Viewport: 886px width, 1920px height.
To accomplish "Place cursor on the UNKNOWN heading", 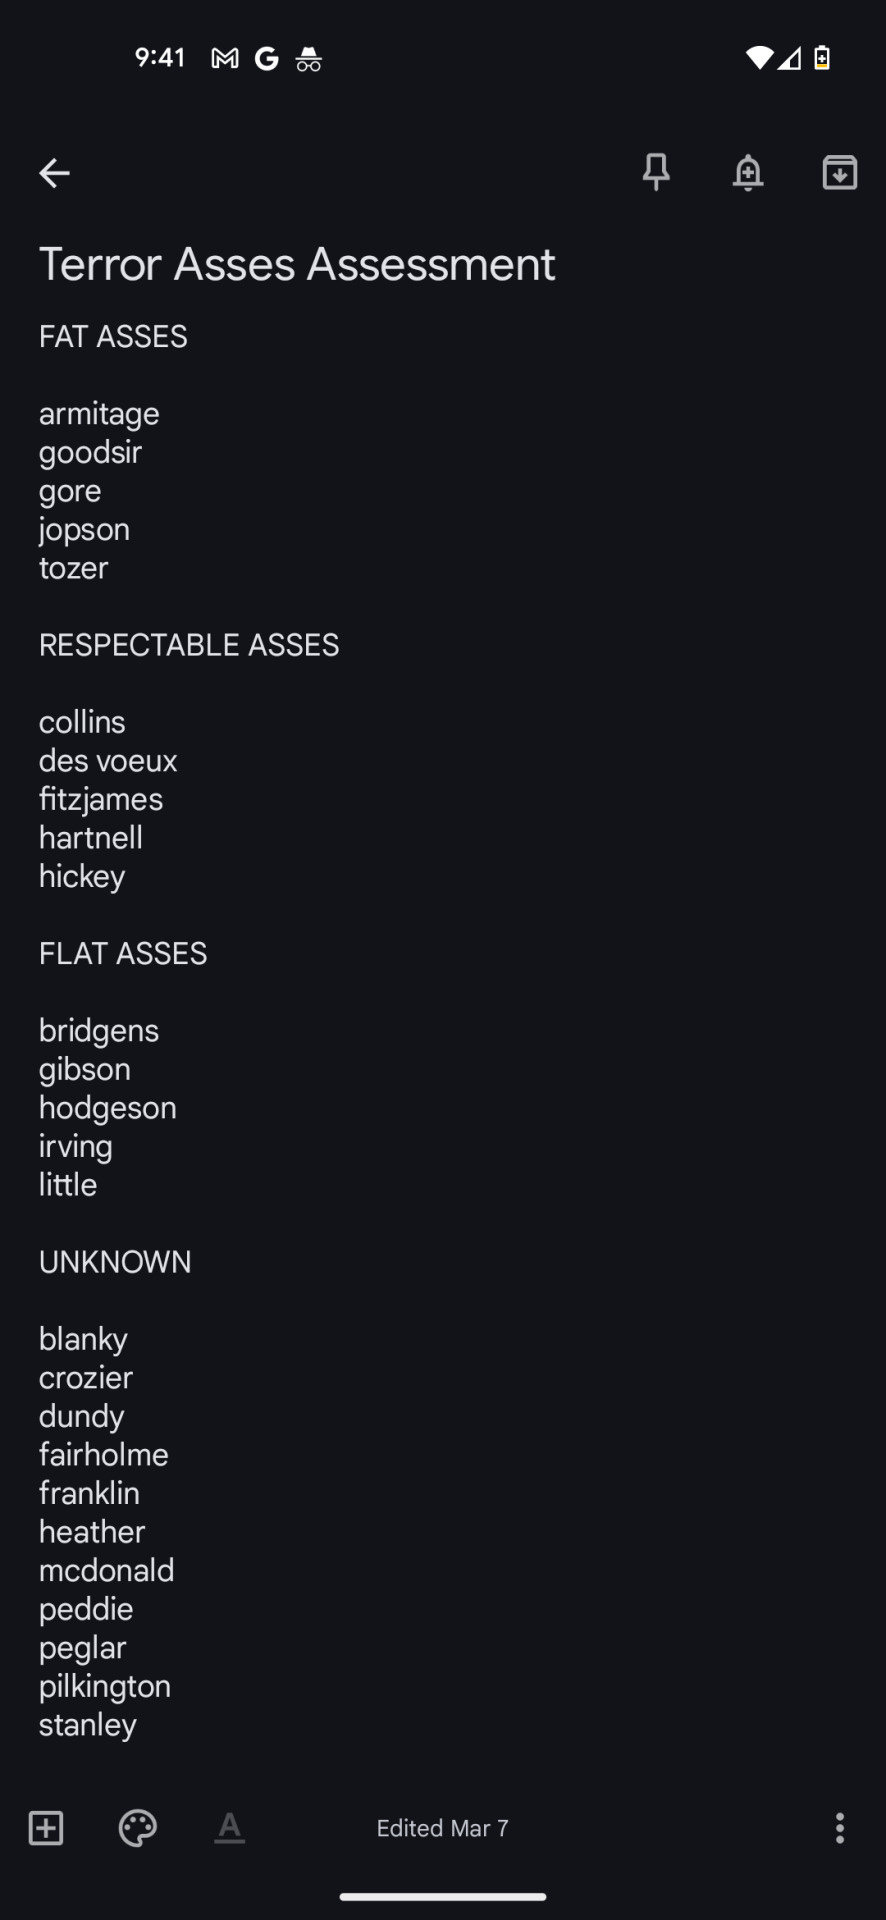I will pos(115,1262).
